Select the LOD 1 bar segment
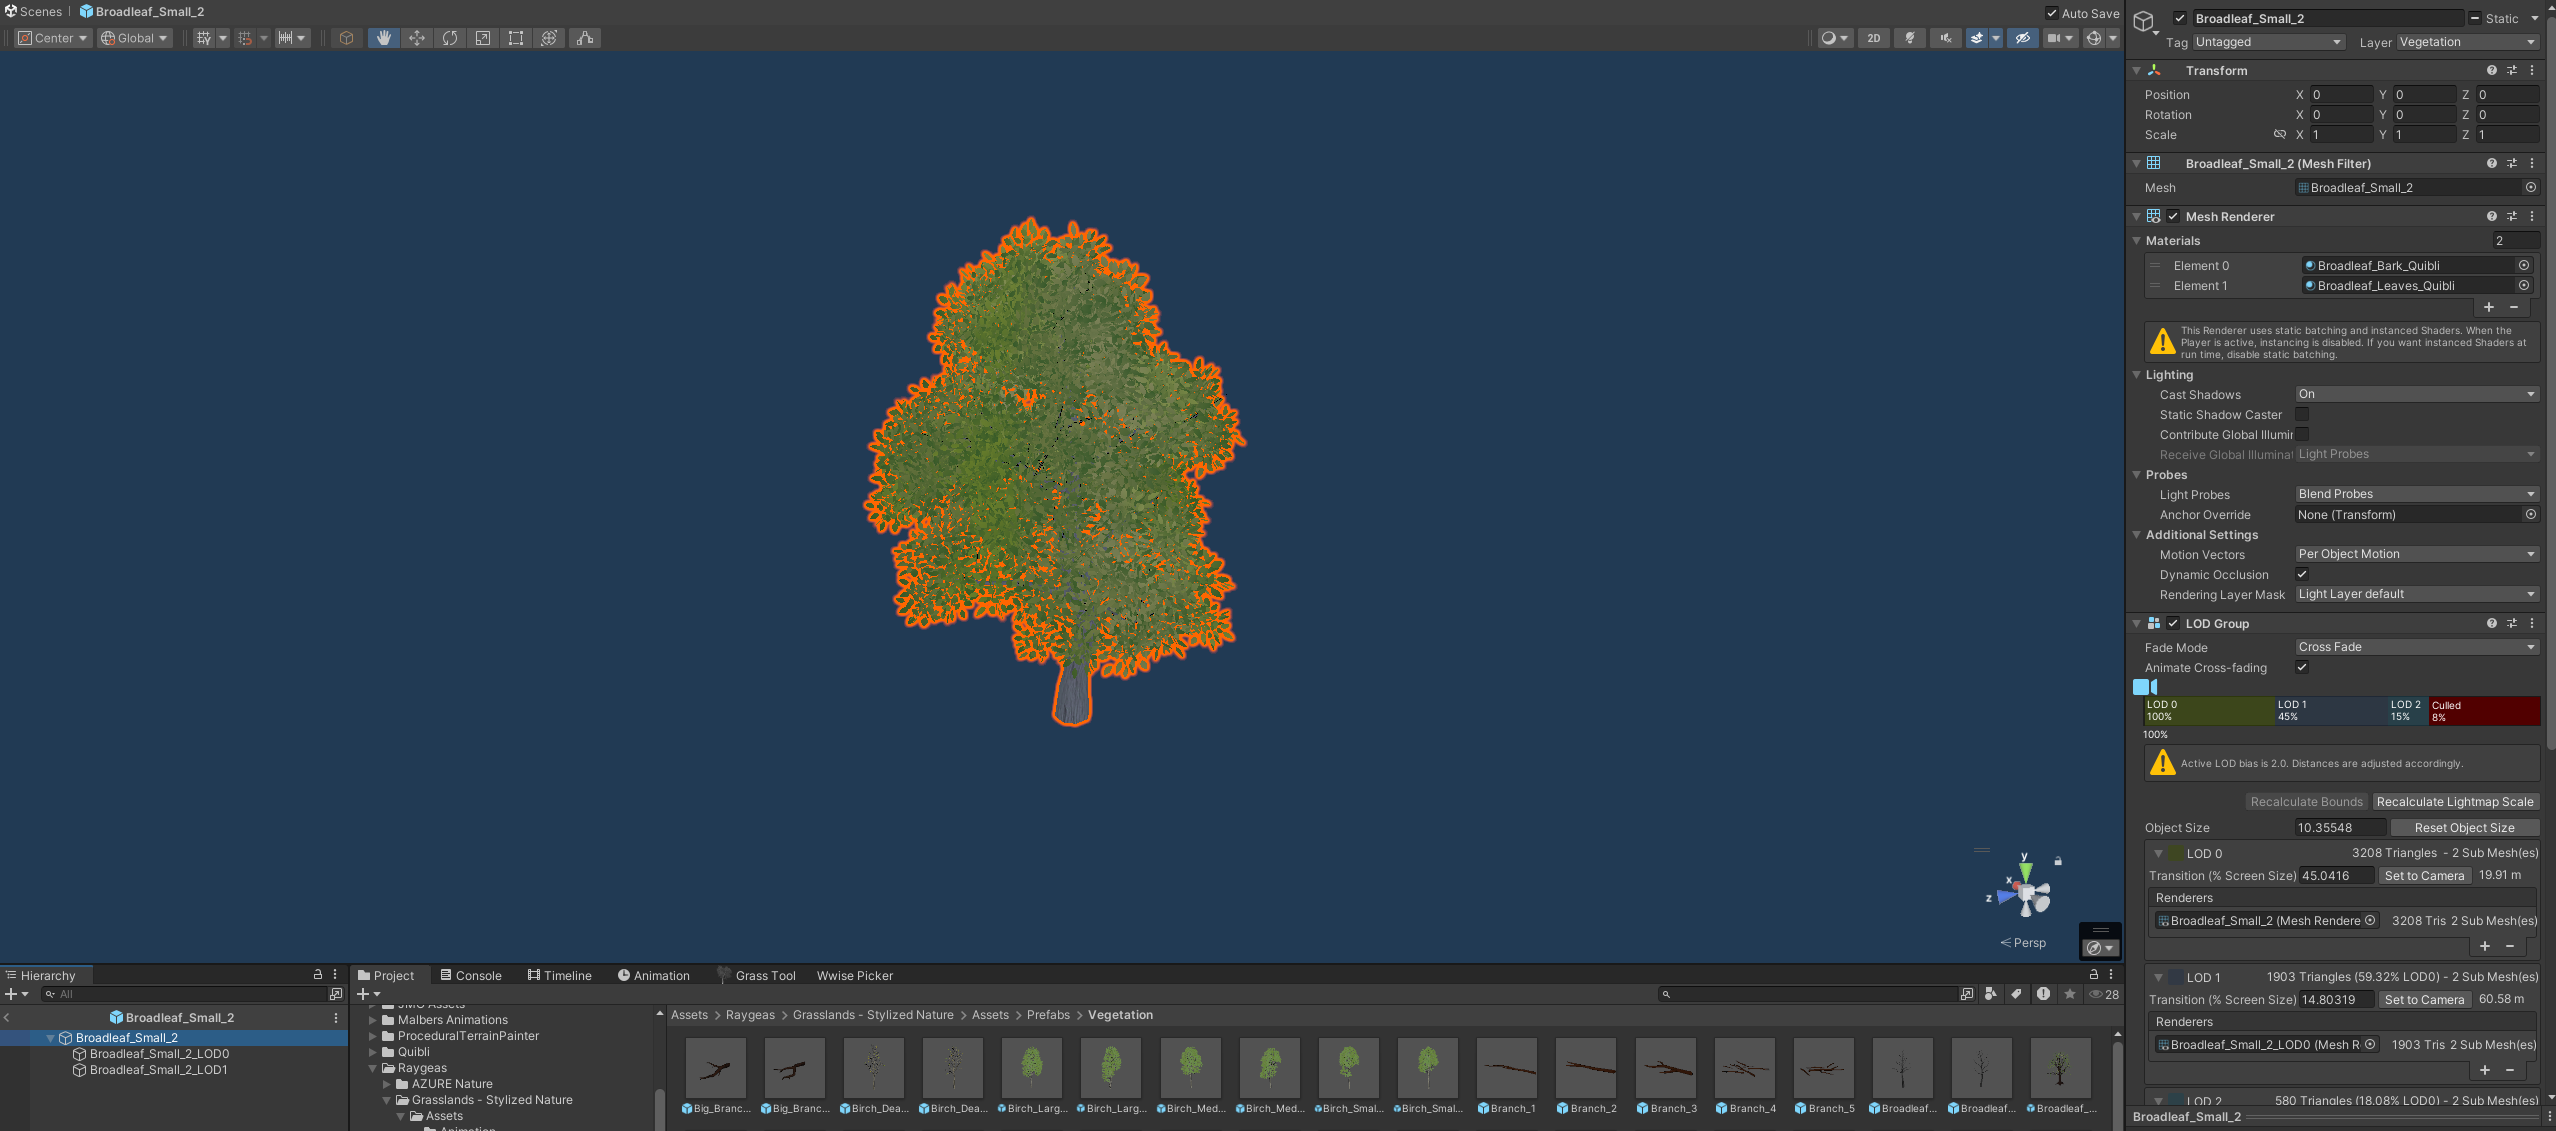Viewport: 2556px width, 1131px height. [x=2330, y=710]
